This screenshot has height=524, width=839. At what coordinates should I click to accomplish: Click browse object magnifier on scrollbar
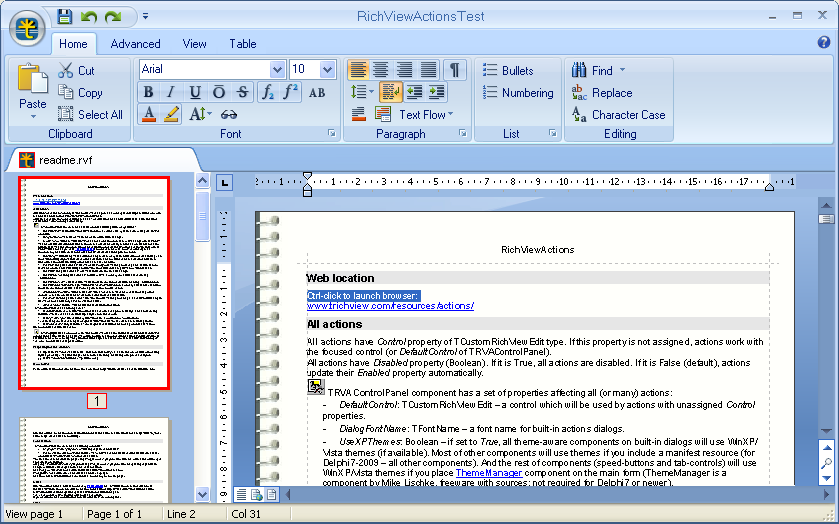pos(827,463)
